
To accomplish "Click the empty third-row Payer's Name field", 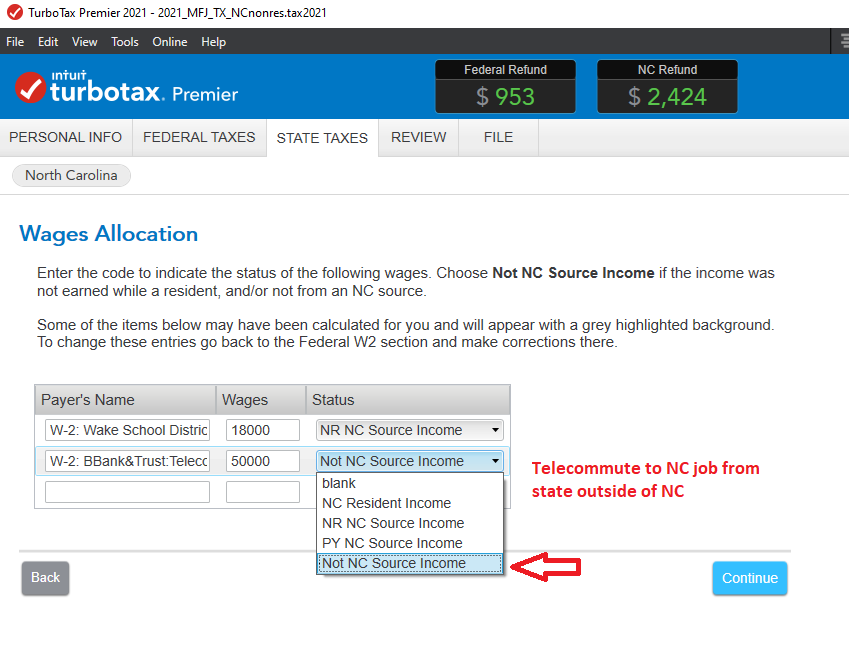I will coord(127,492).
